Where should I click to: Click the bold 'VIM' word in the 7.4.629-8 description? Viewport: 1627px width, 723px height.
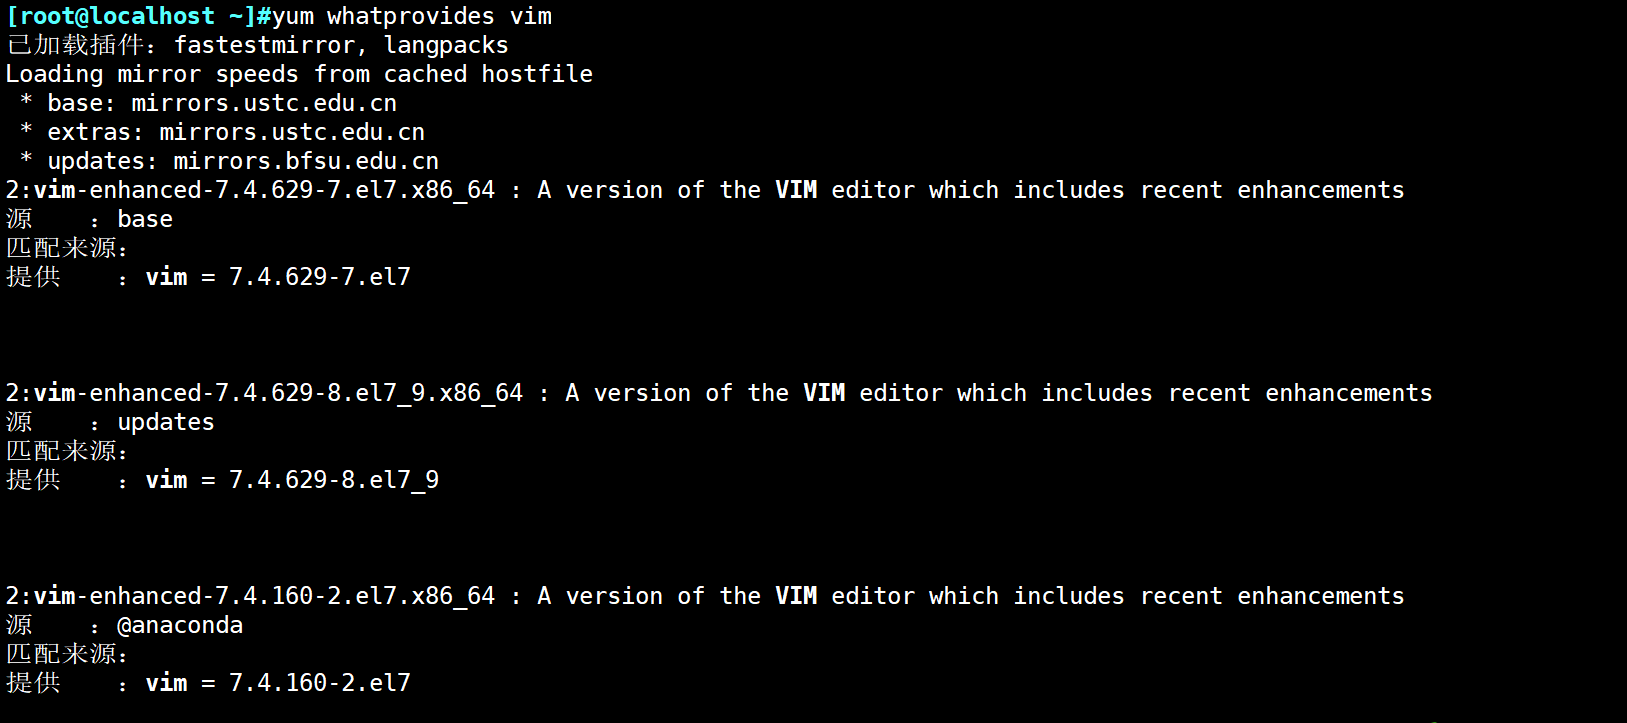click(824, 393)
